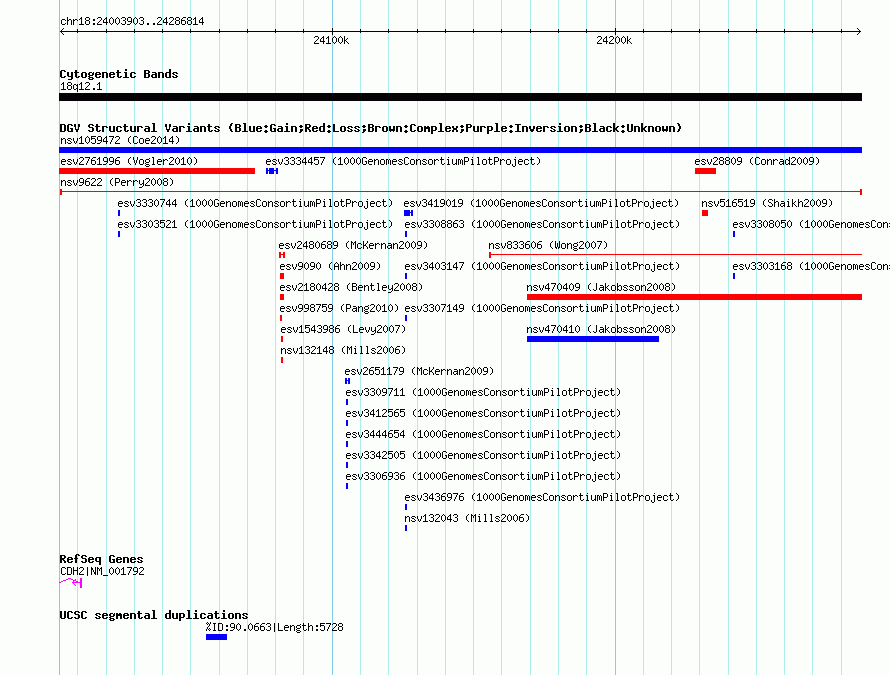Image resolution: width=890 pixels, height=675 pixels.
Task: Click the chr18:24003903..24286814 coordinate label
Action: (132, 21)
